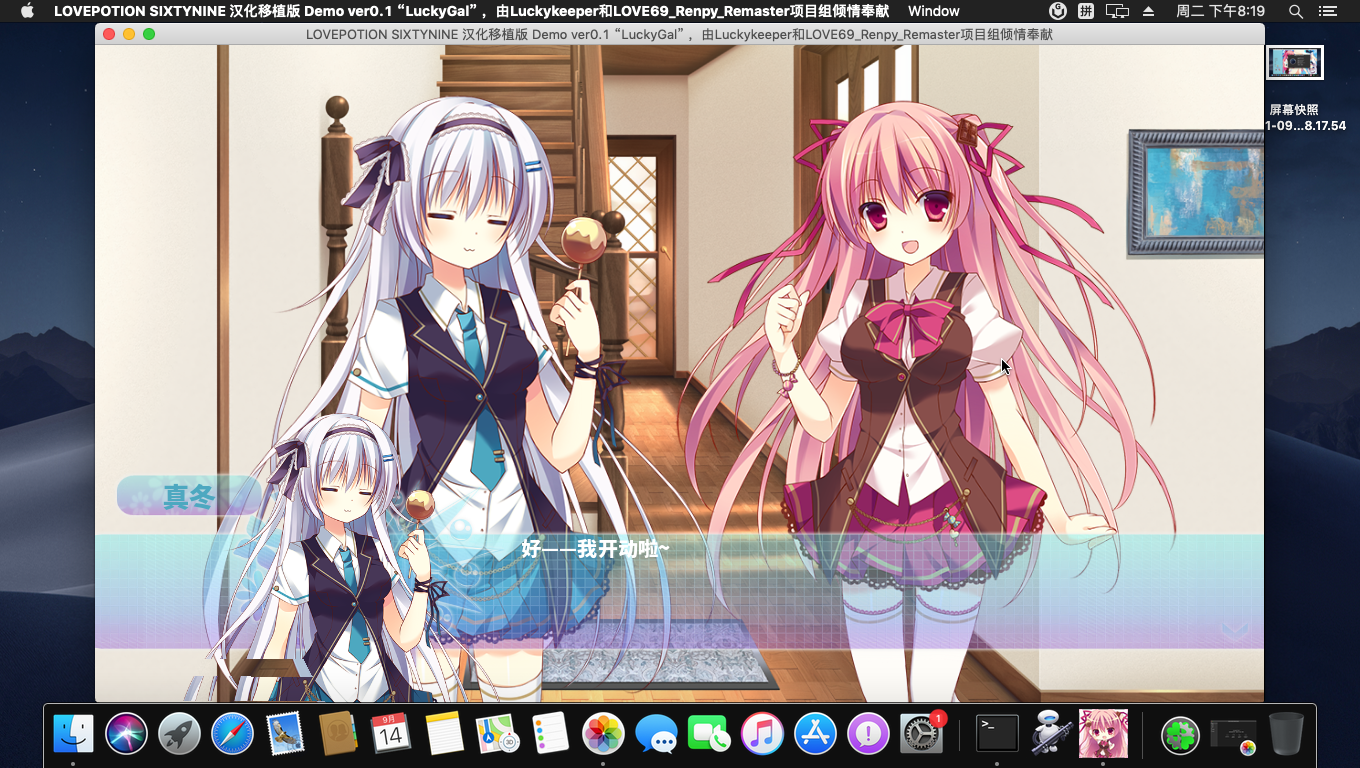The height and width of the screenshot is (768, 1360).
Task: Open Feedback Assistant purple icon
Action: tap(868, 734)
